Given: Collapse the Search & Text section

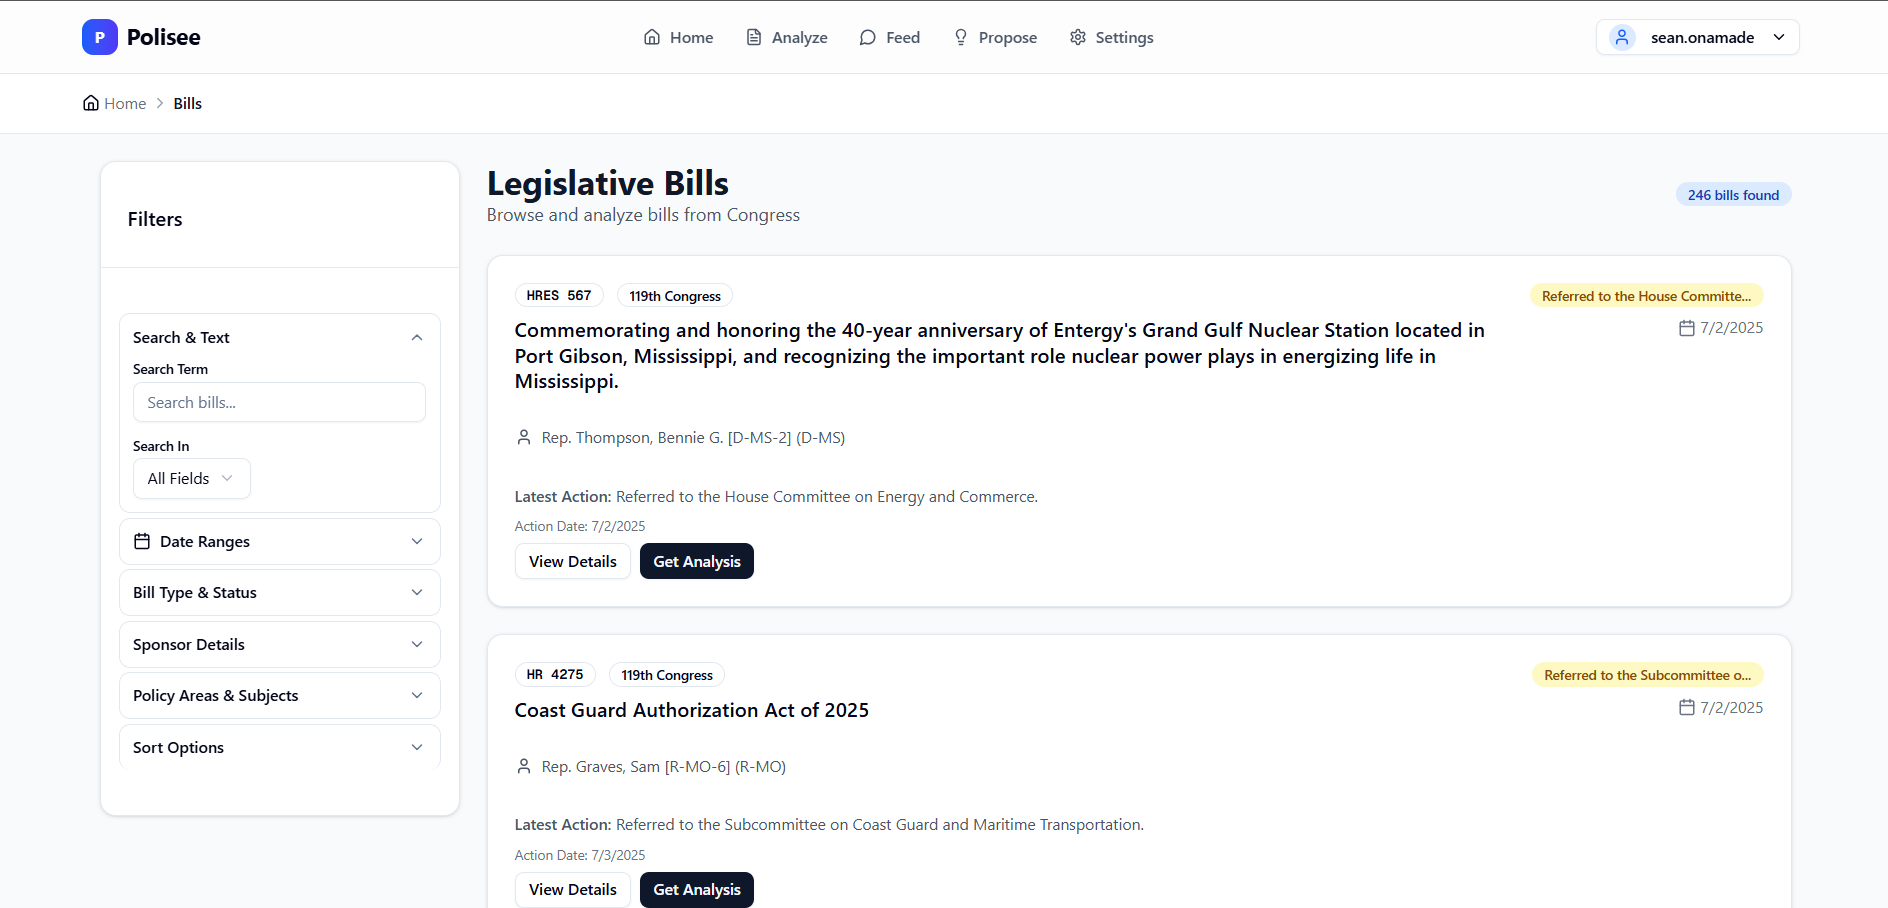Looking at the screenshot, I should [417, 338].
